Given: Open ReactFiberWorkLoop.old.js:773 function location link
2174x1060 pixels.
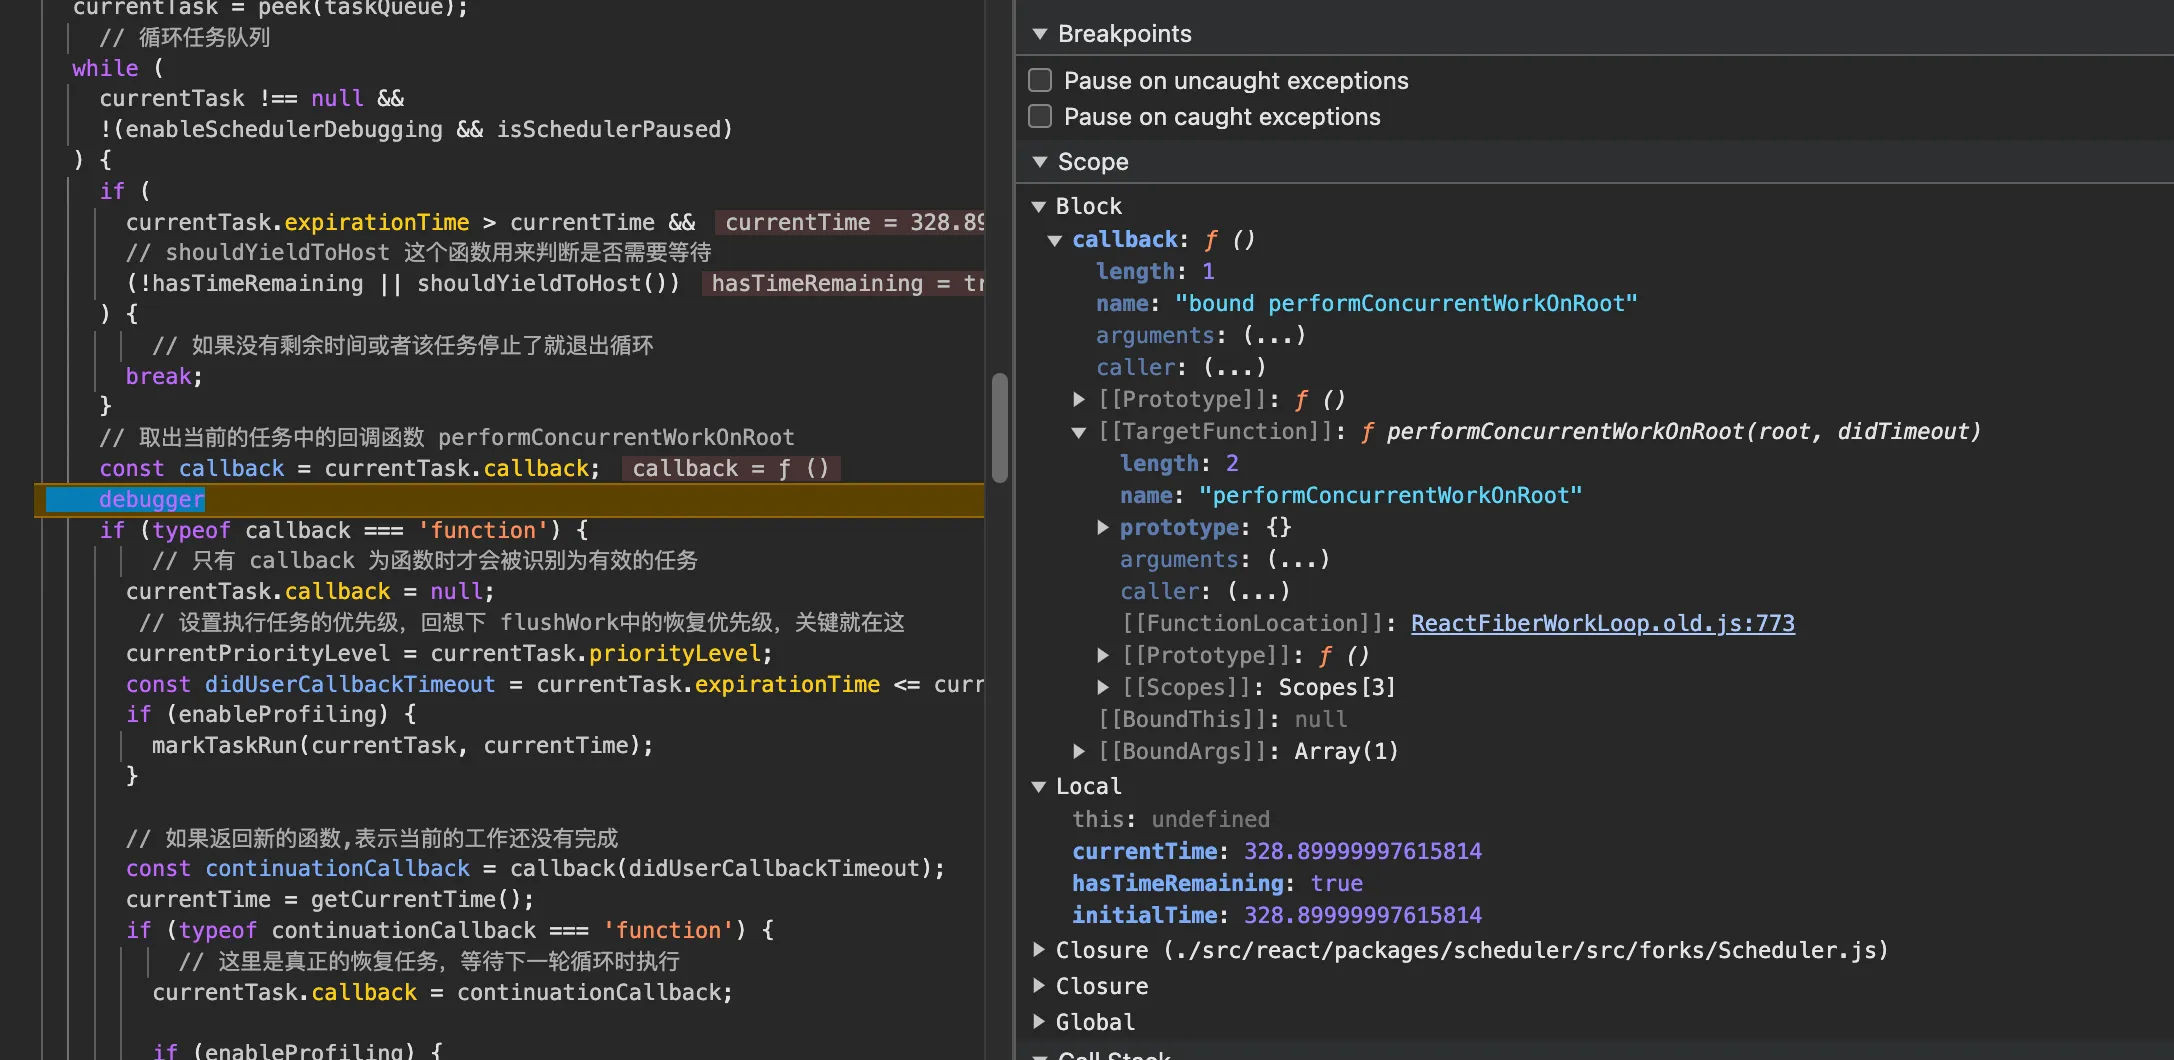Looking at the screenshot, I should (1602, 623).
